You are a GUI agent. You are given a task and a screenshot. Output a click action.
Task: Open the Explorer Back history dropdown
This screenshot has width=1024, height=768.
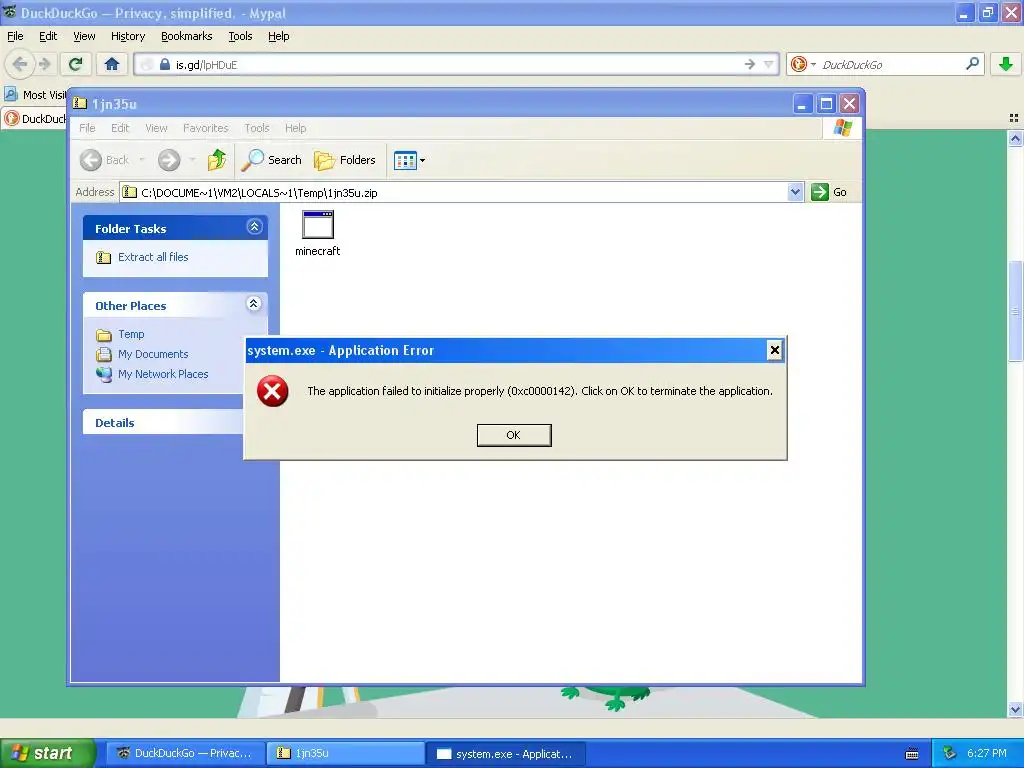[142, 160]
